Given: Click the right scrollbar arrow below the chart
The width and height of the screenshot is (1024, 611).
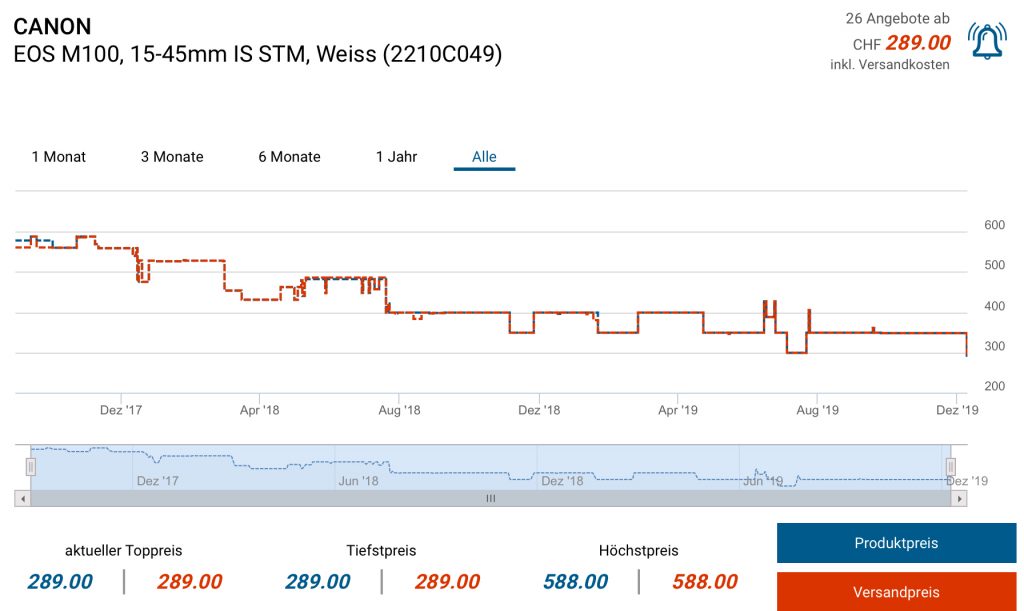Looking at the screenshot, I should pyautogui.click(x=961, y=498).
